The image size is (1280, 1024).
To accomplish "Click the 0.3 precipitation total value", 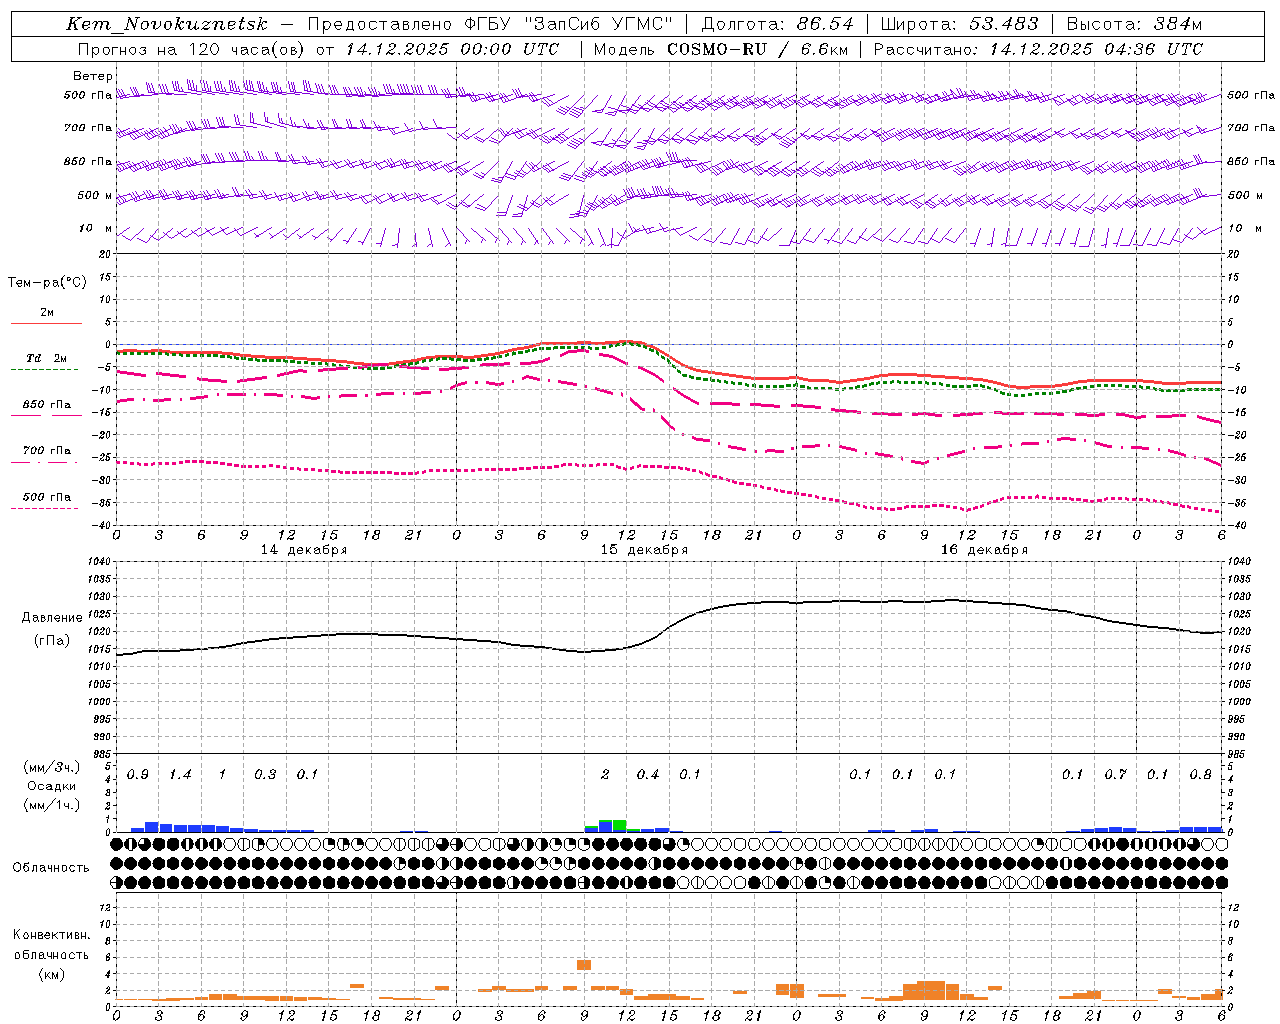I will coord(265,775).
